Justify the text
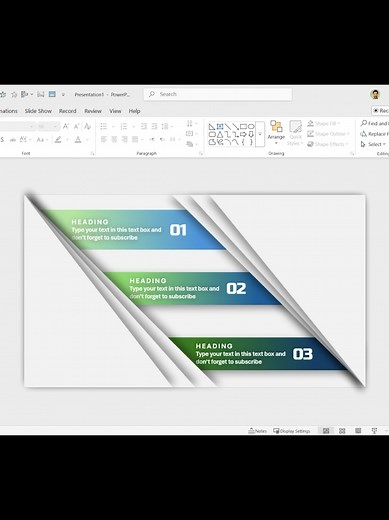 coord(135,139)
